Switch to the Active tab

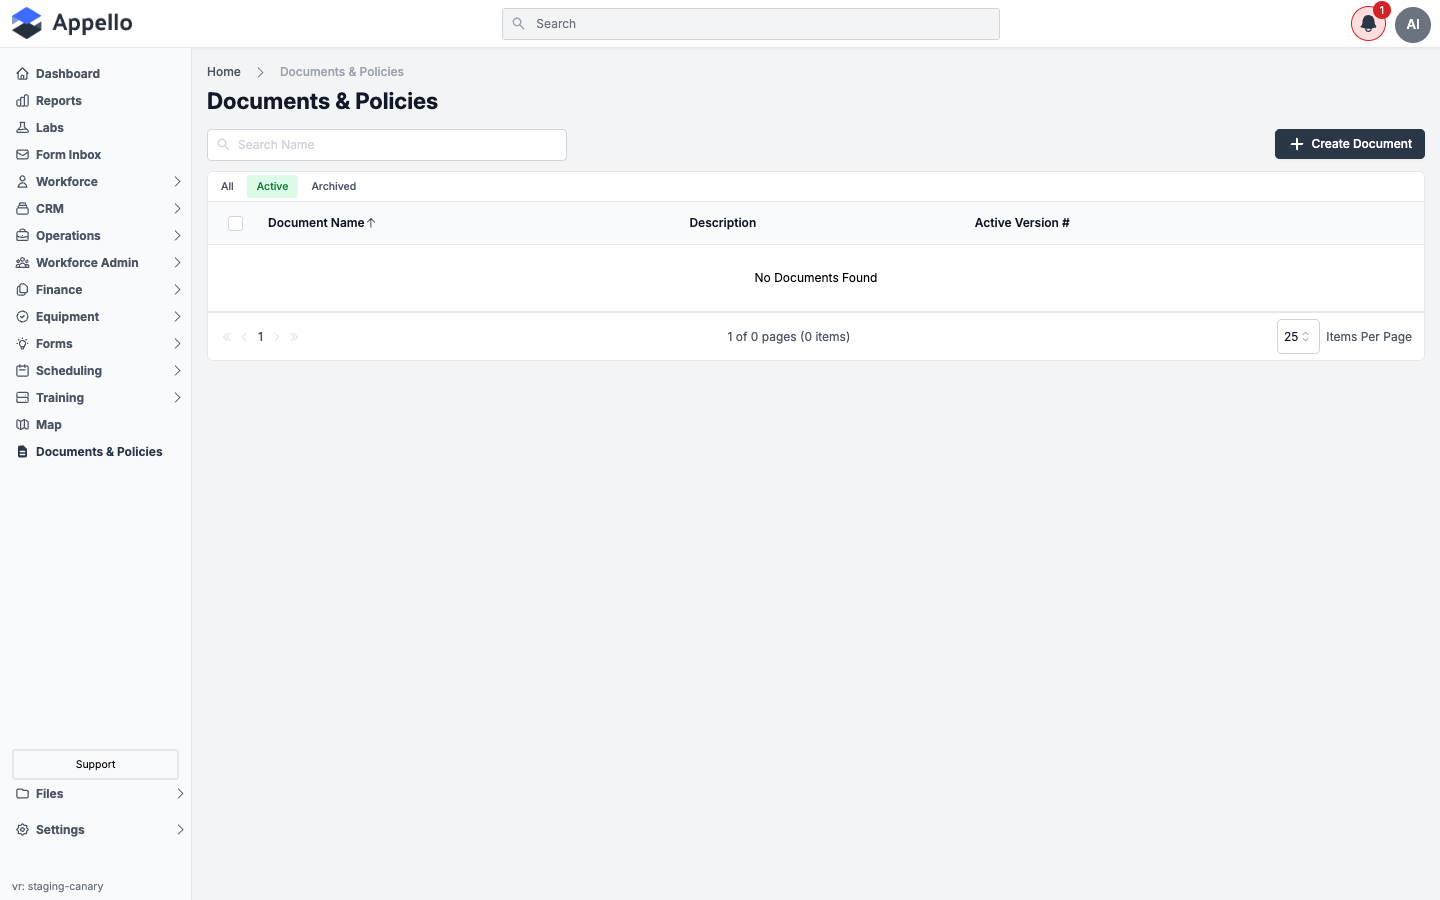tap(272, 187)
